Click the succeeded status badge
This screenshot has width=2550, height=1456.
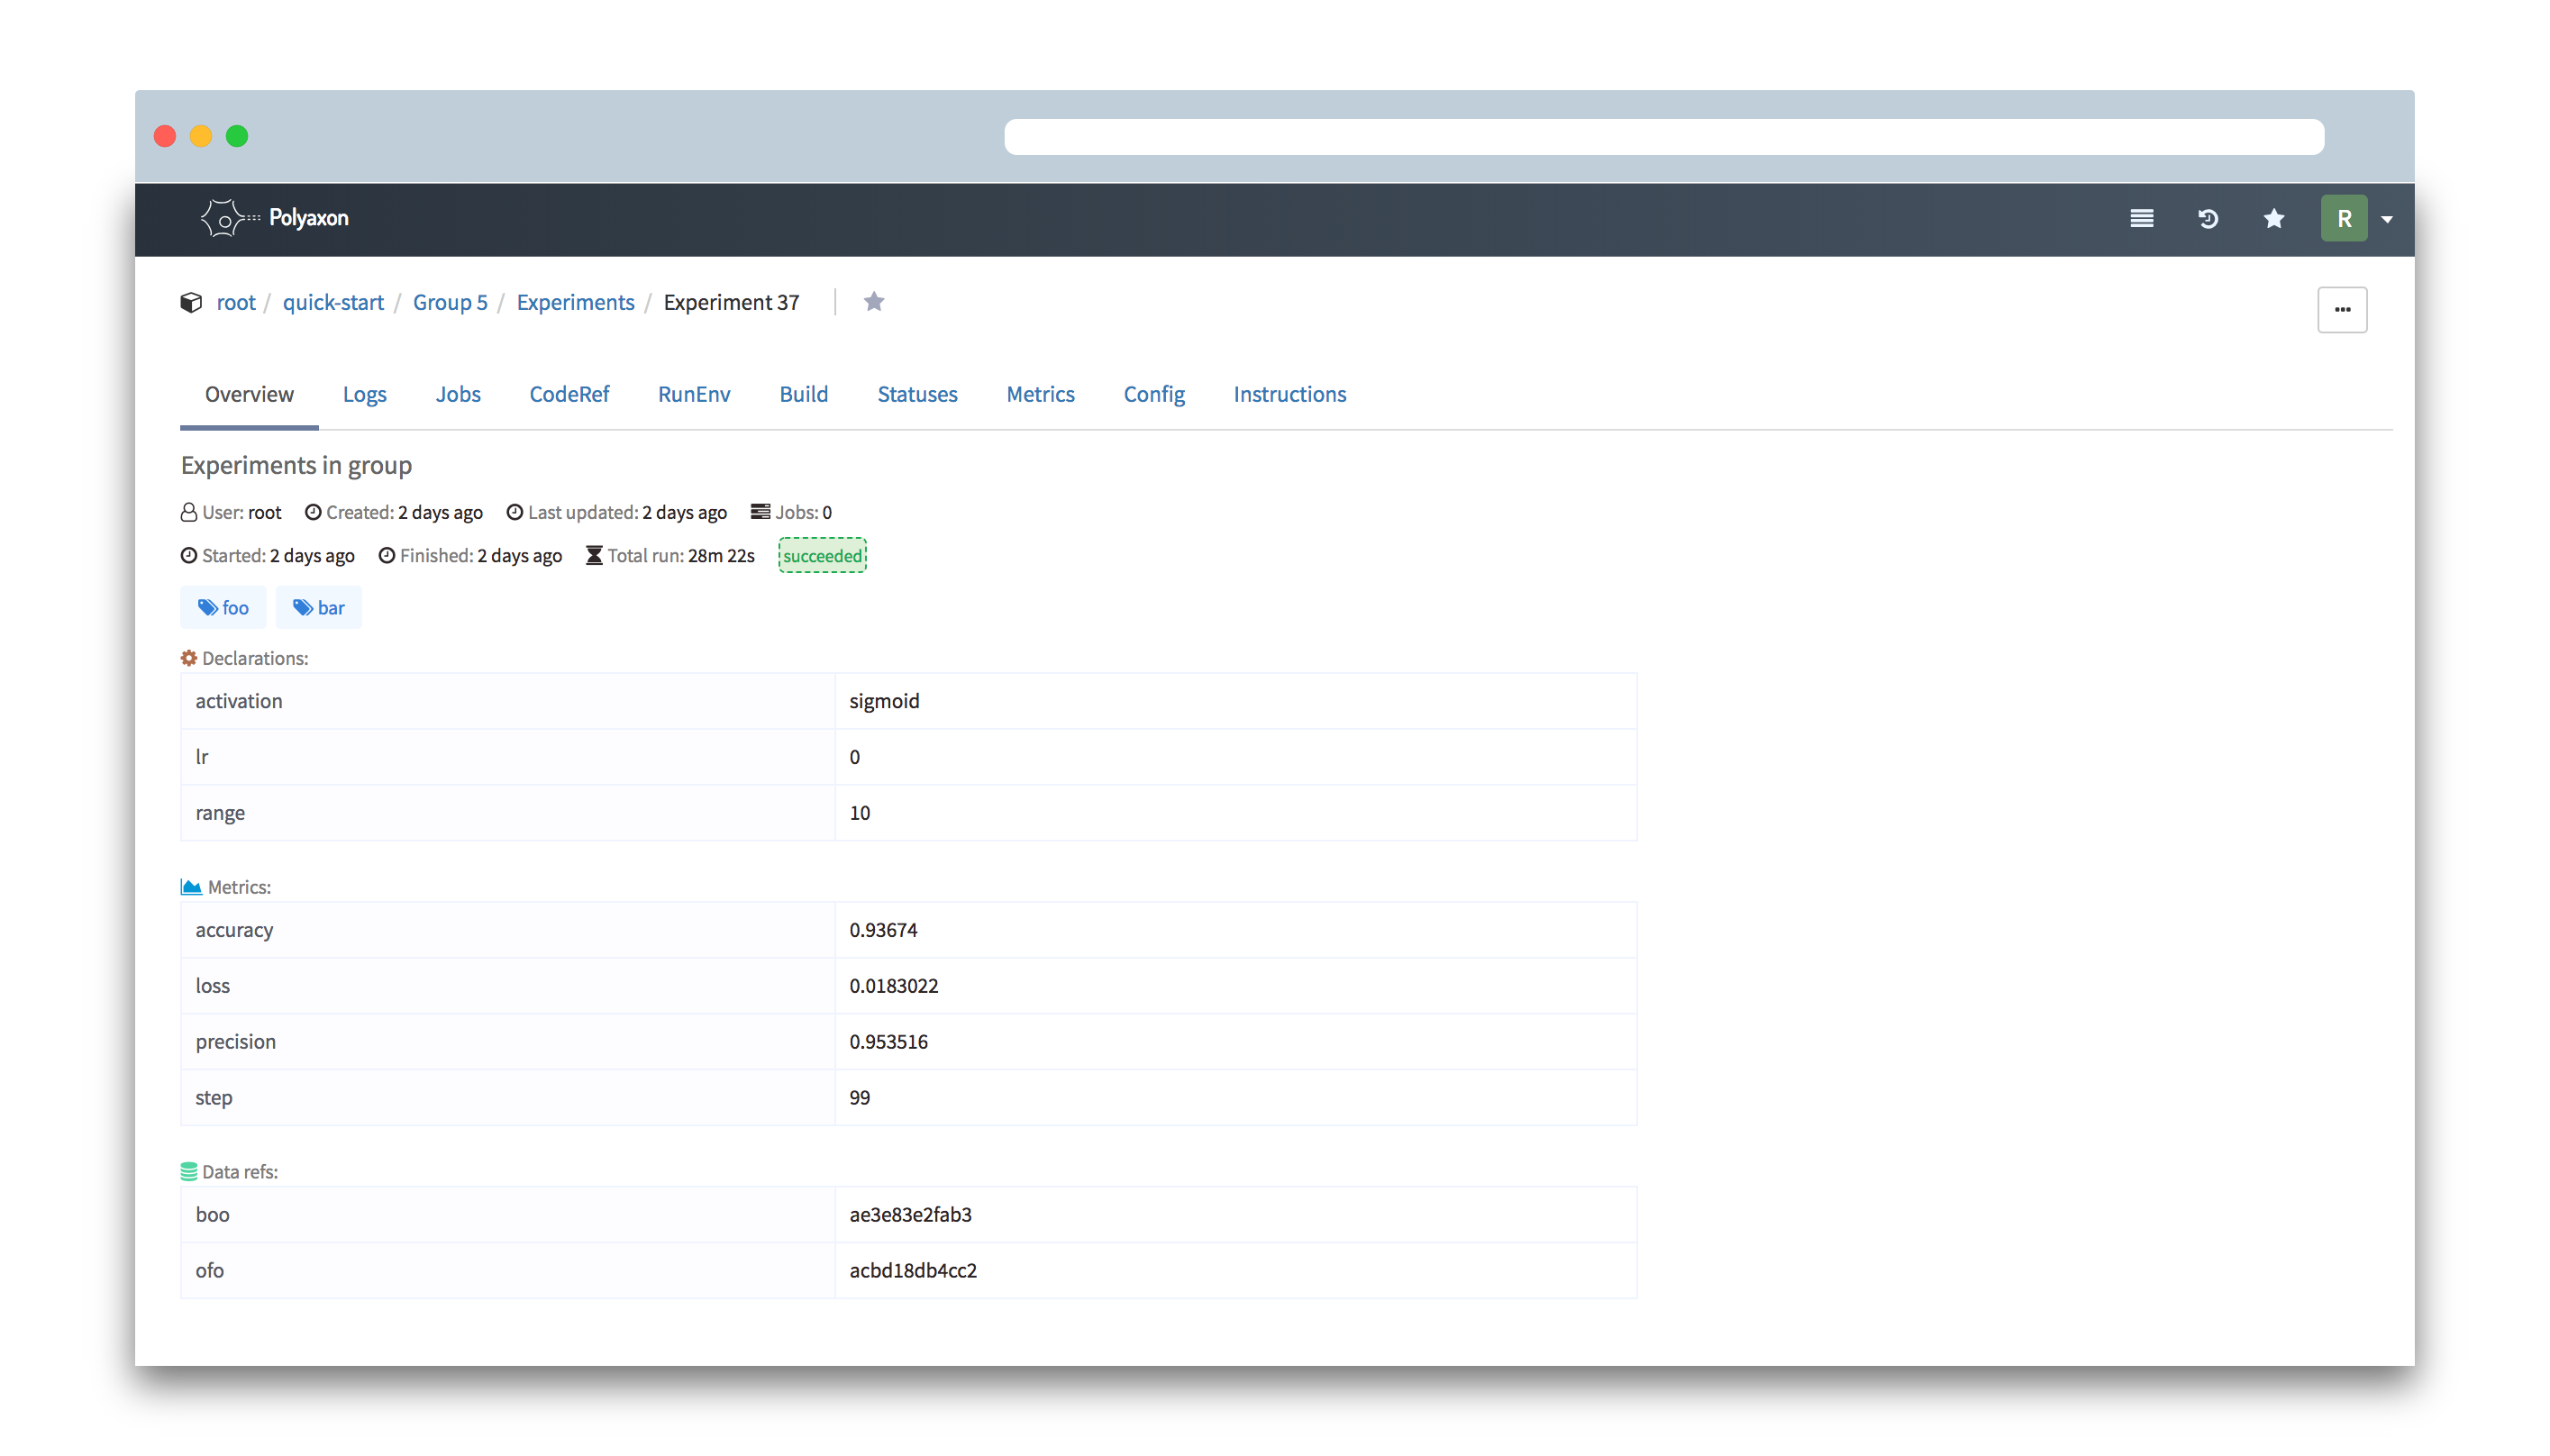[822, 556]
